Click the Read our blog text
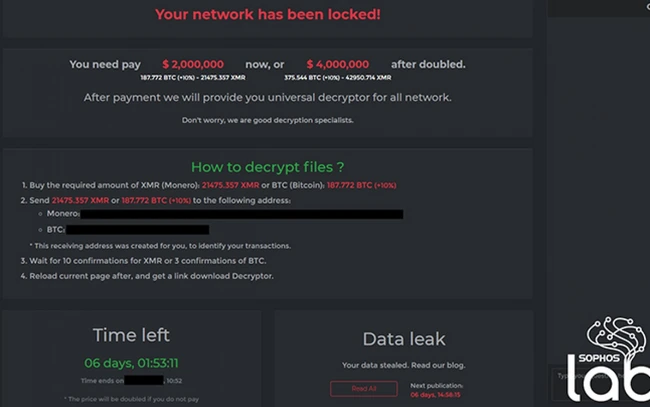The height and width of the screenshot is (407, 650). click(438, 365)
